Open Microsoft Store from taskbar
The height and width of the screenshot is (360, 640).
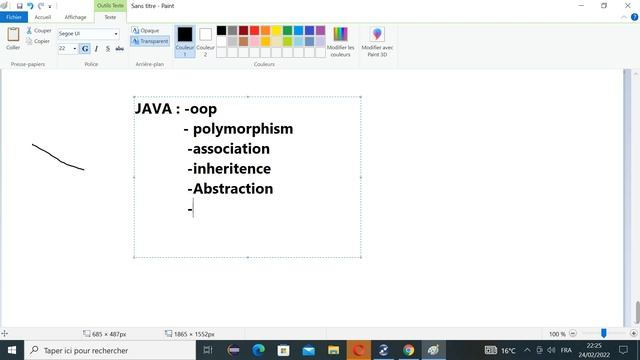(x=283, y=350)
